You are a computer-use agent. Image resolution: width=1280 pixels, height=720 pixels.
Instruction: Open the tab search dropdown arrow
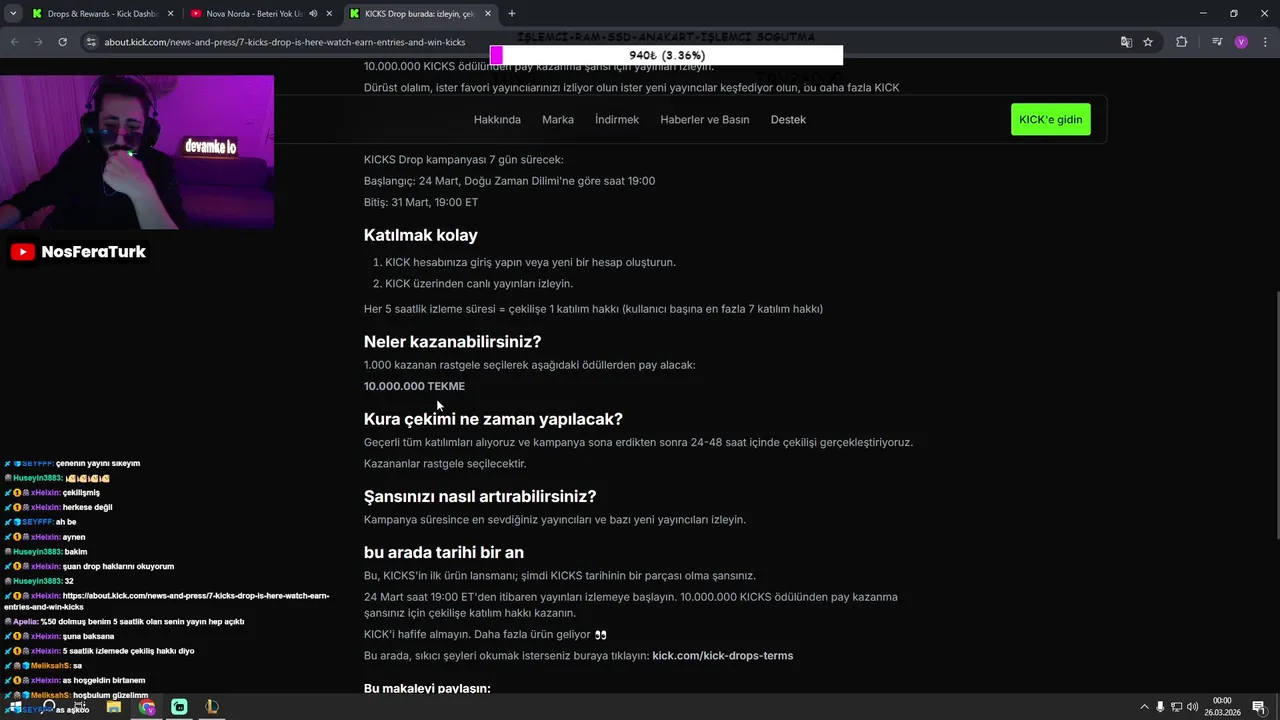[13, 14]
